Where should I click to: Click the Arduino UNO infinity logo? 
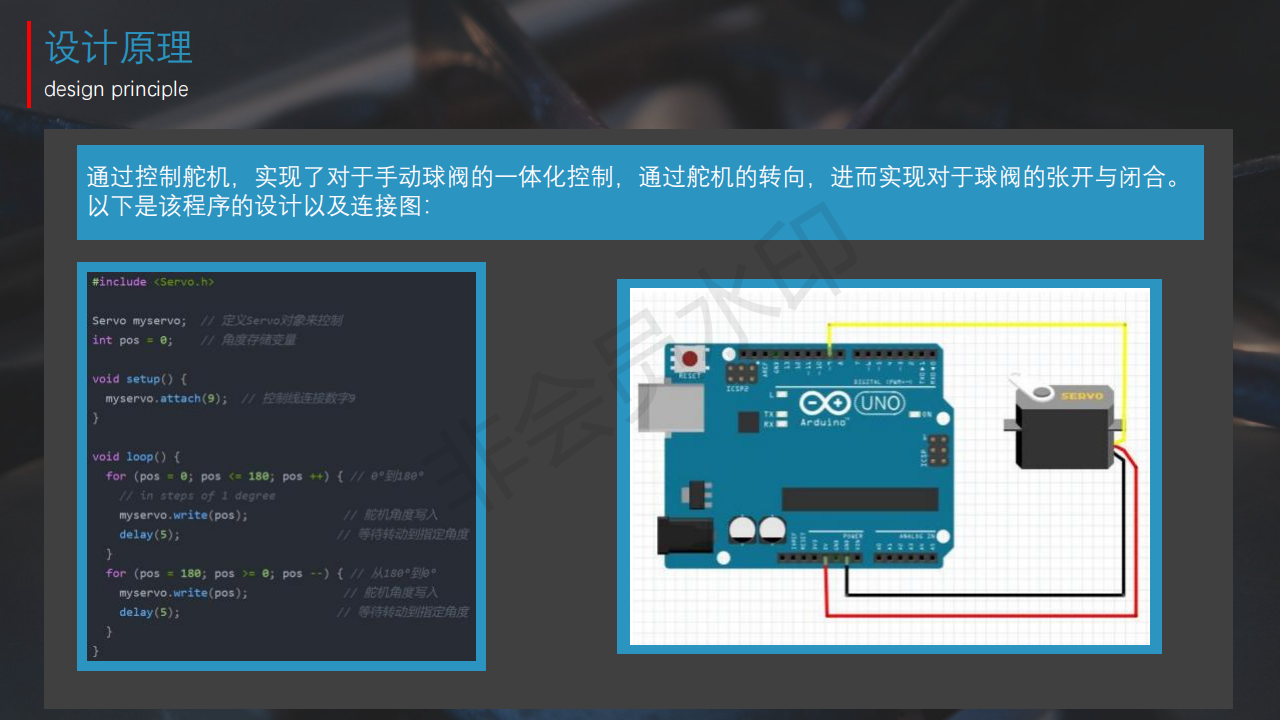point(825,404)
